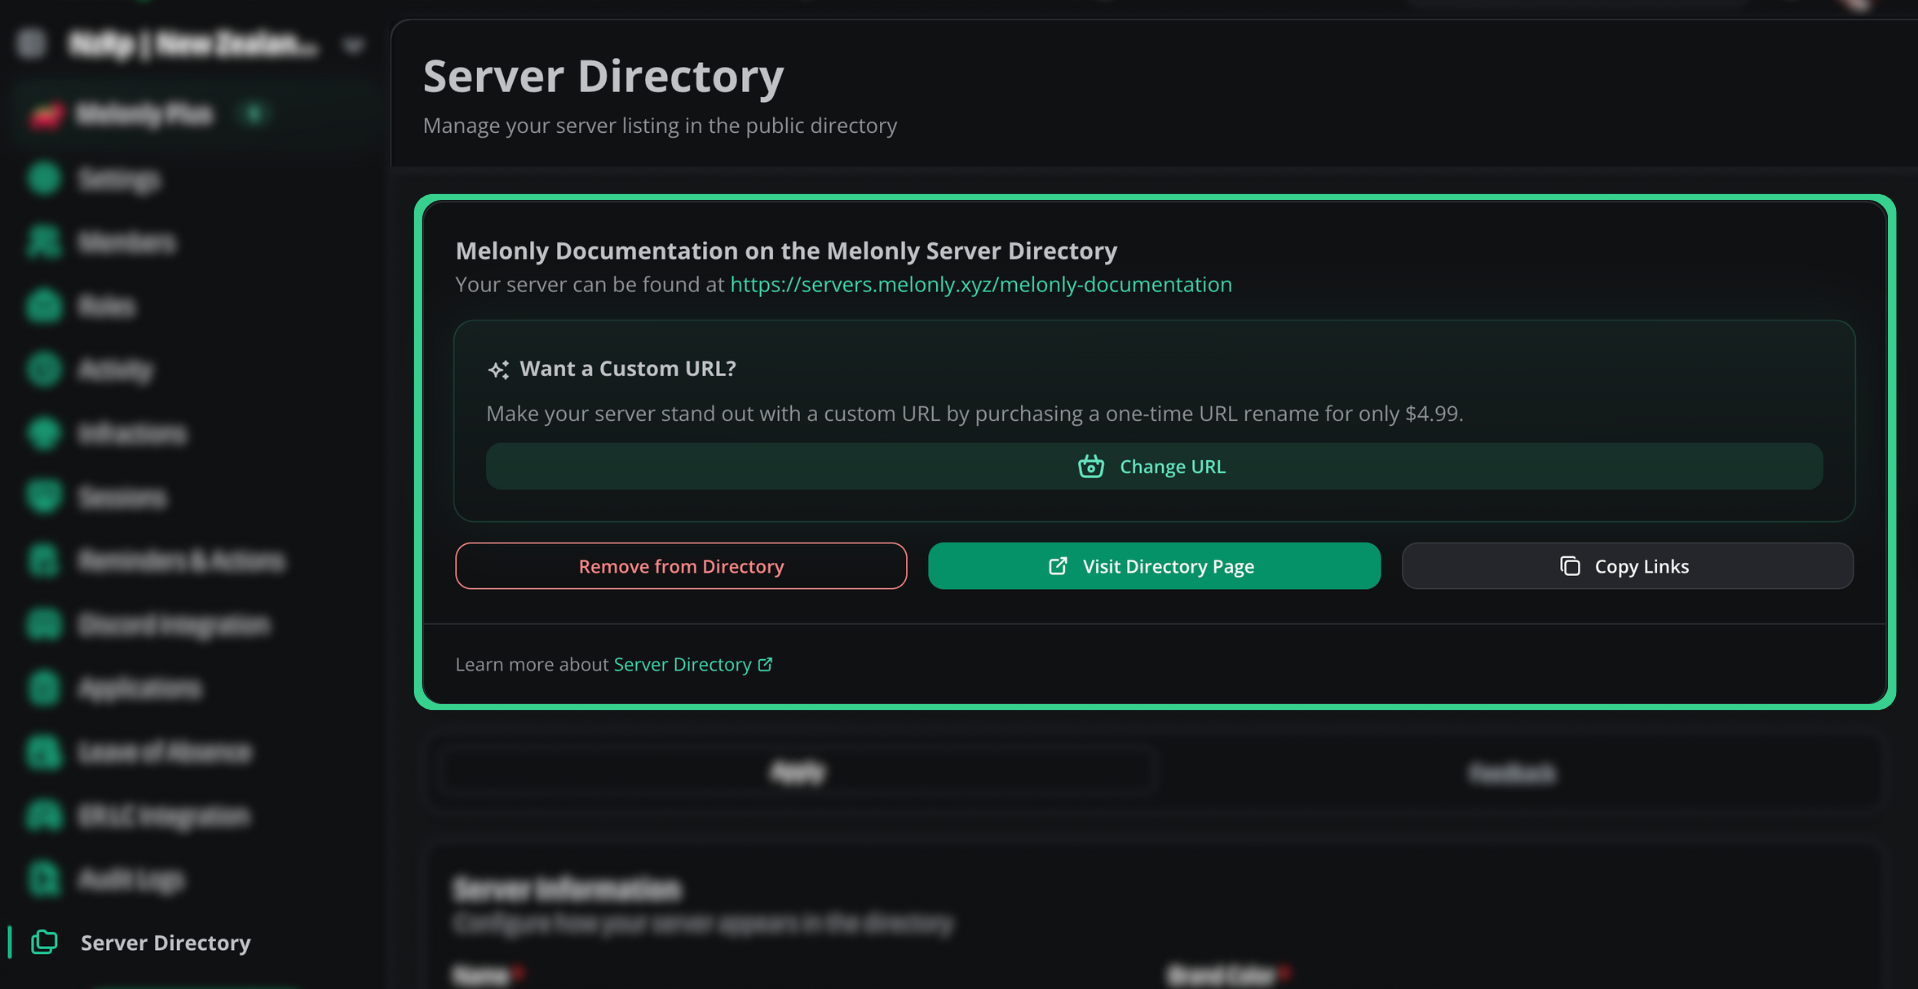The height and width of the screenshot is (989, 1918).
Task: Open Melonly Plus in the sidebar
Action: point(145,114)
